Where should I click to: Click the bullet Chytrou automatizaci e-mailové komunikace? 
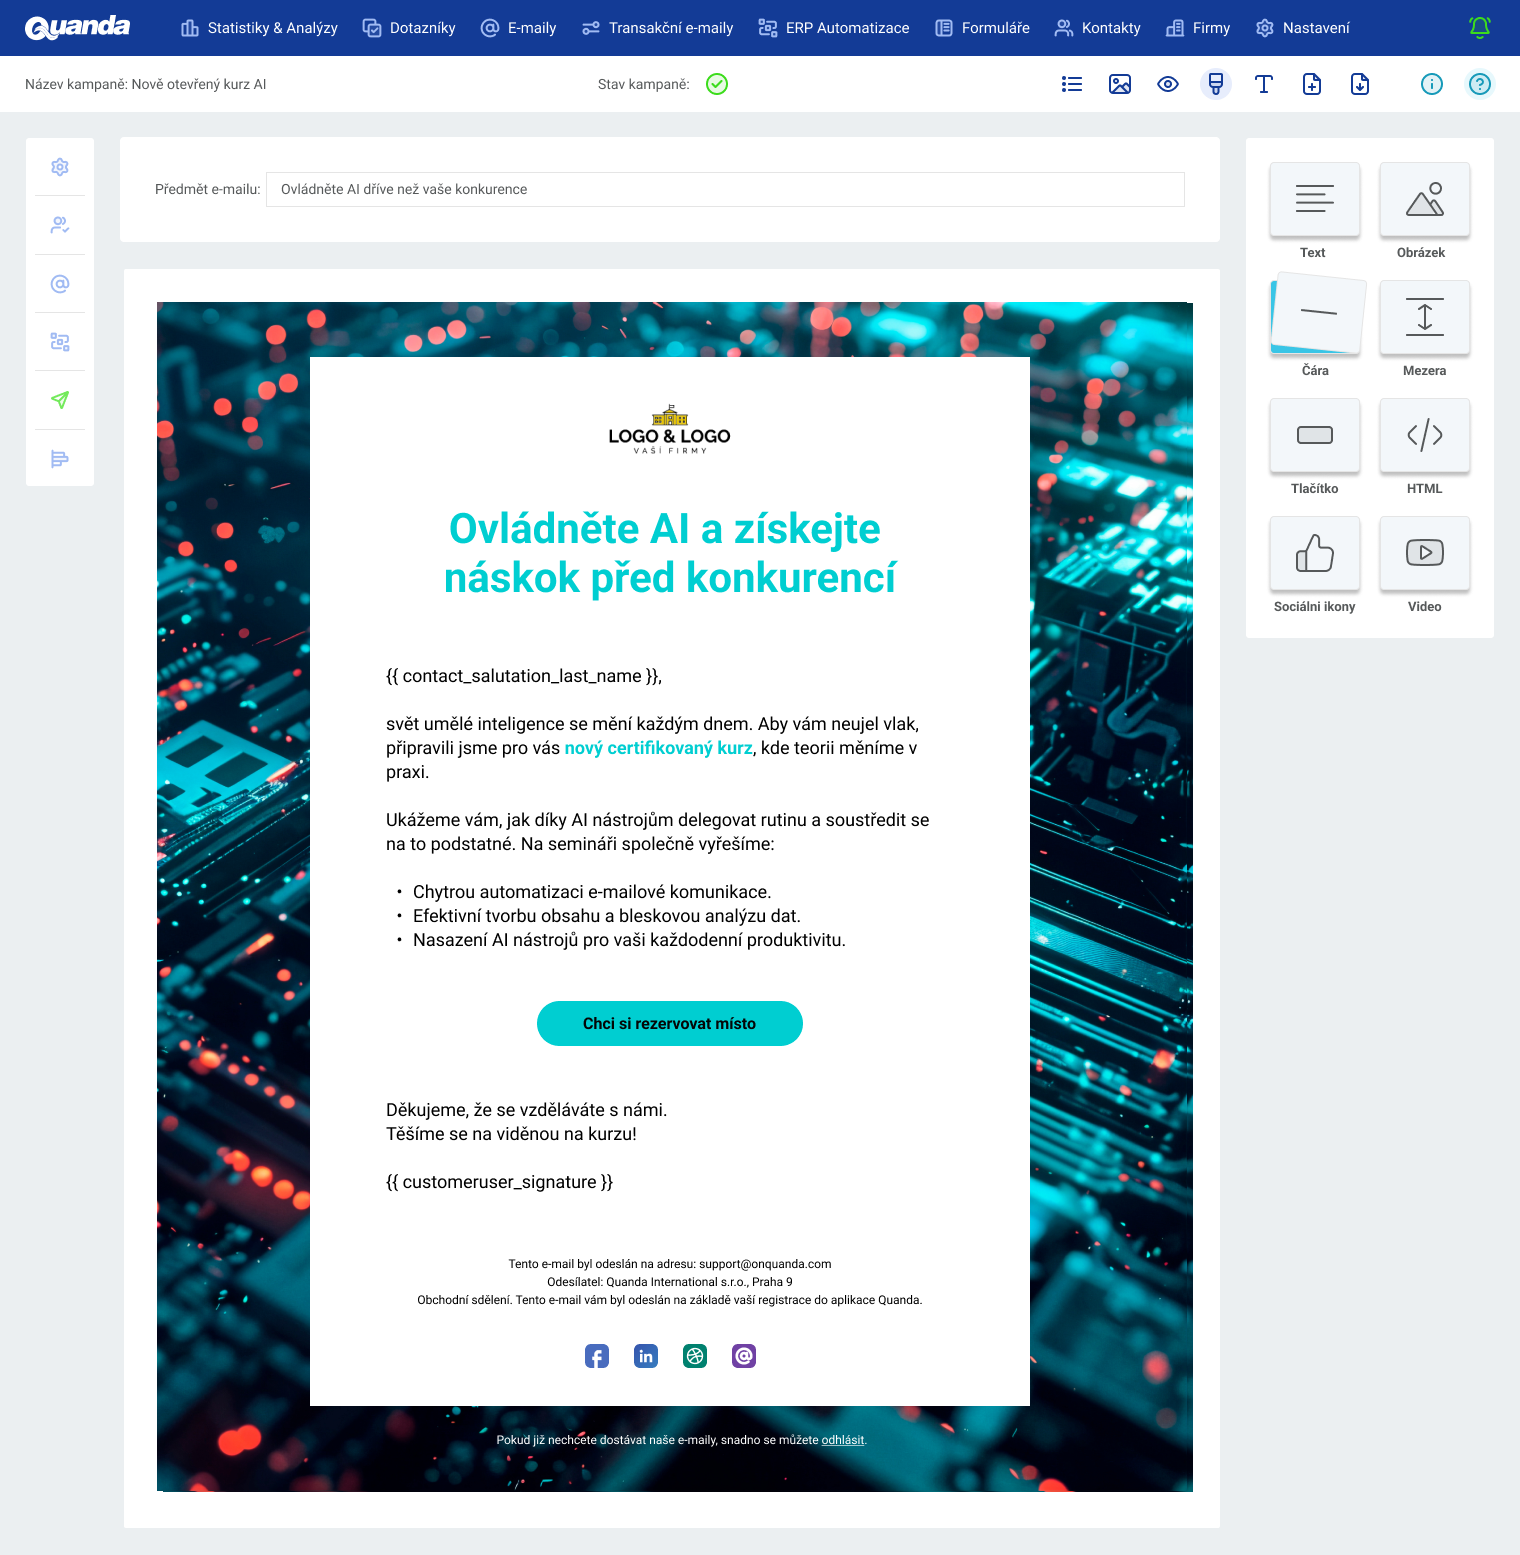(x=592, y=892)
